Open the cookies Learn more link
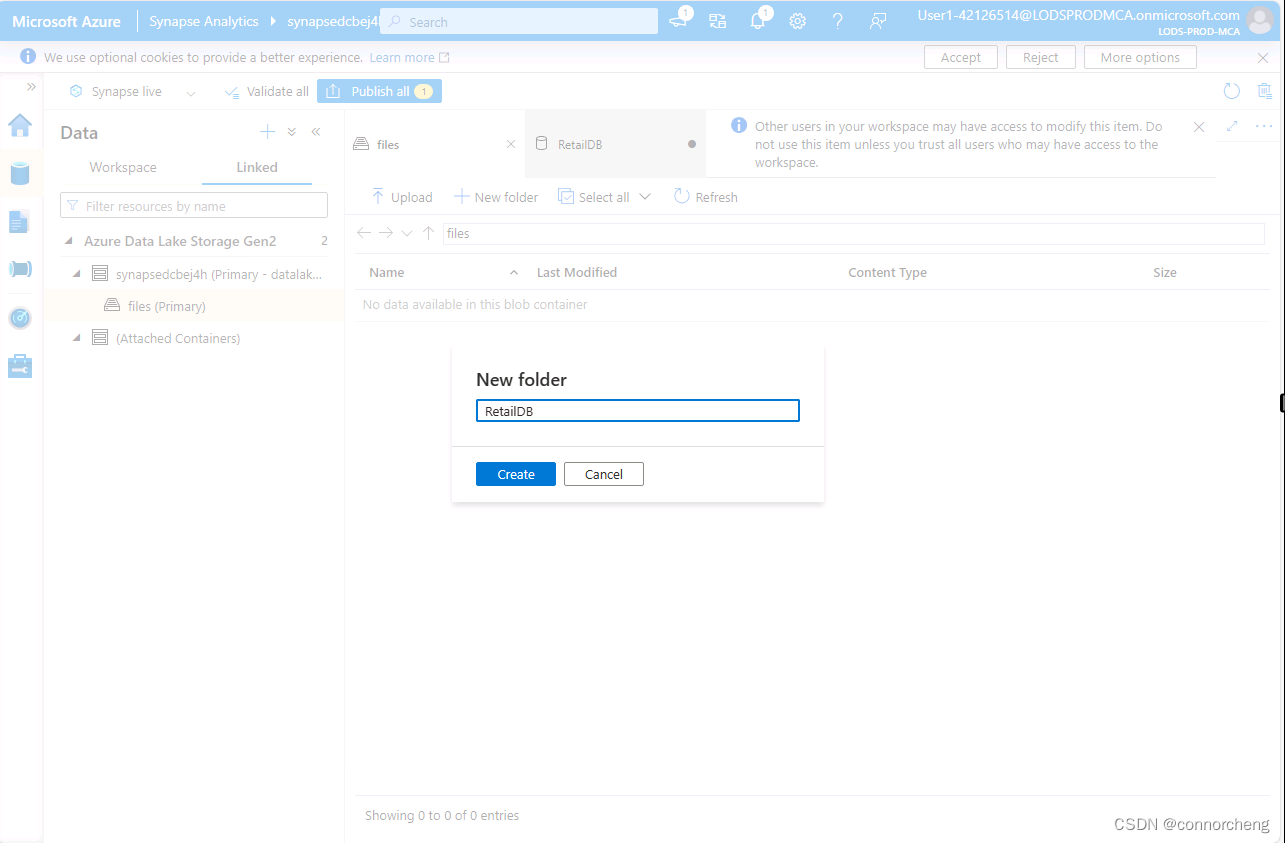 coord(409,57)
